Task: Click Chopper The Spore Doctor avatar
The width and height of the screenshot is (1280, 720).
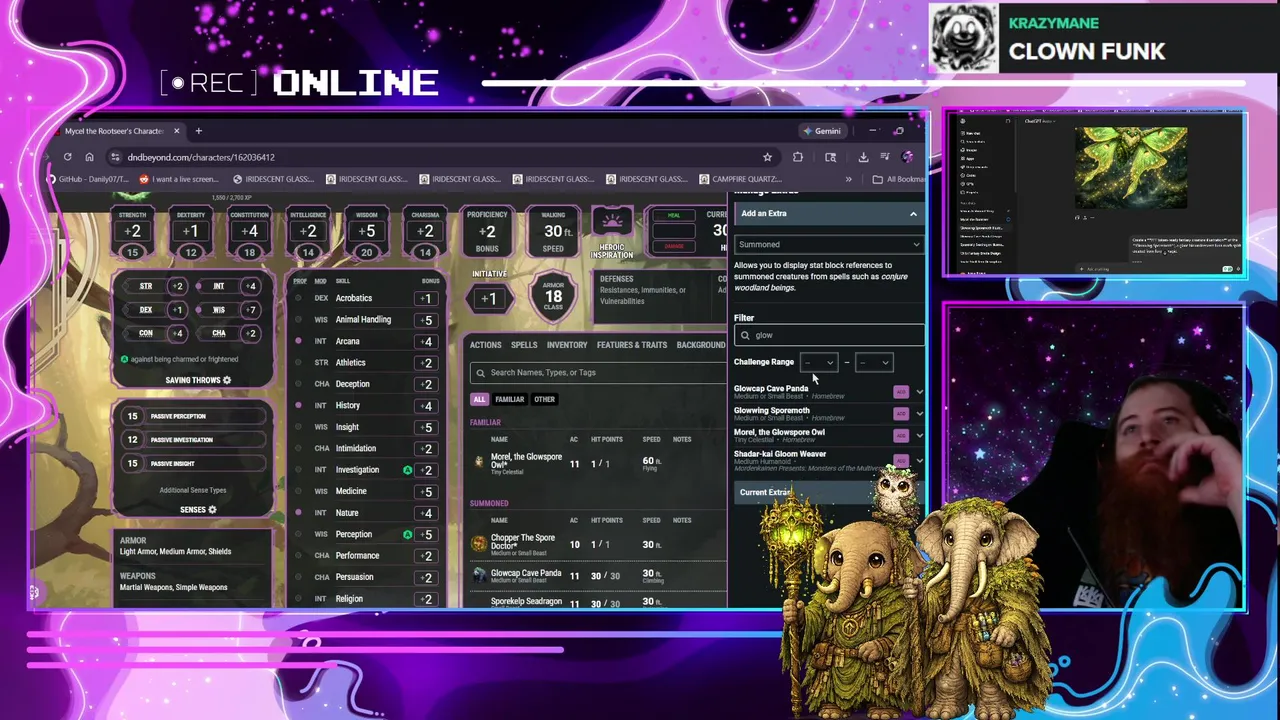Action: pos(479,543)
